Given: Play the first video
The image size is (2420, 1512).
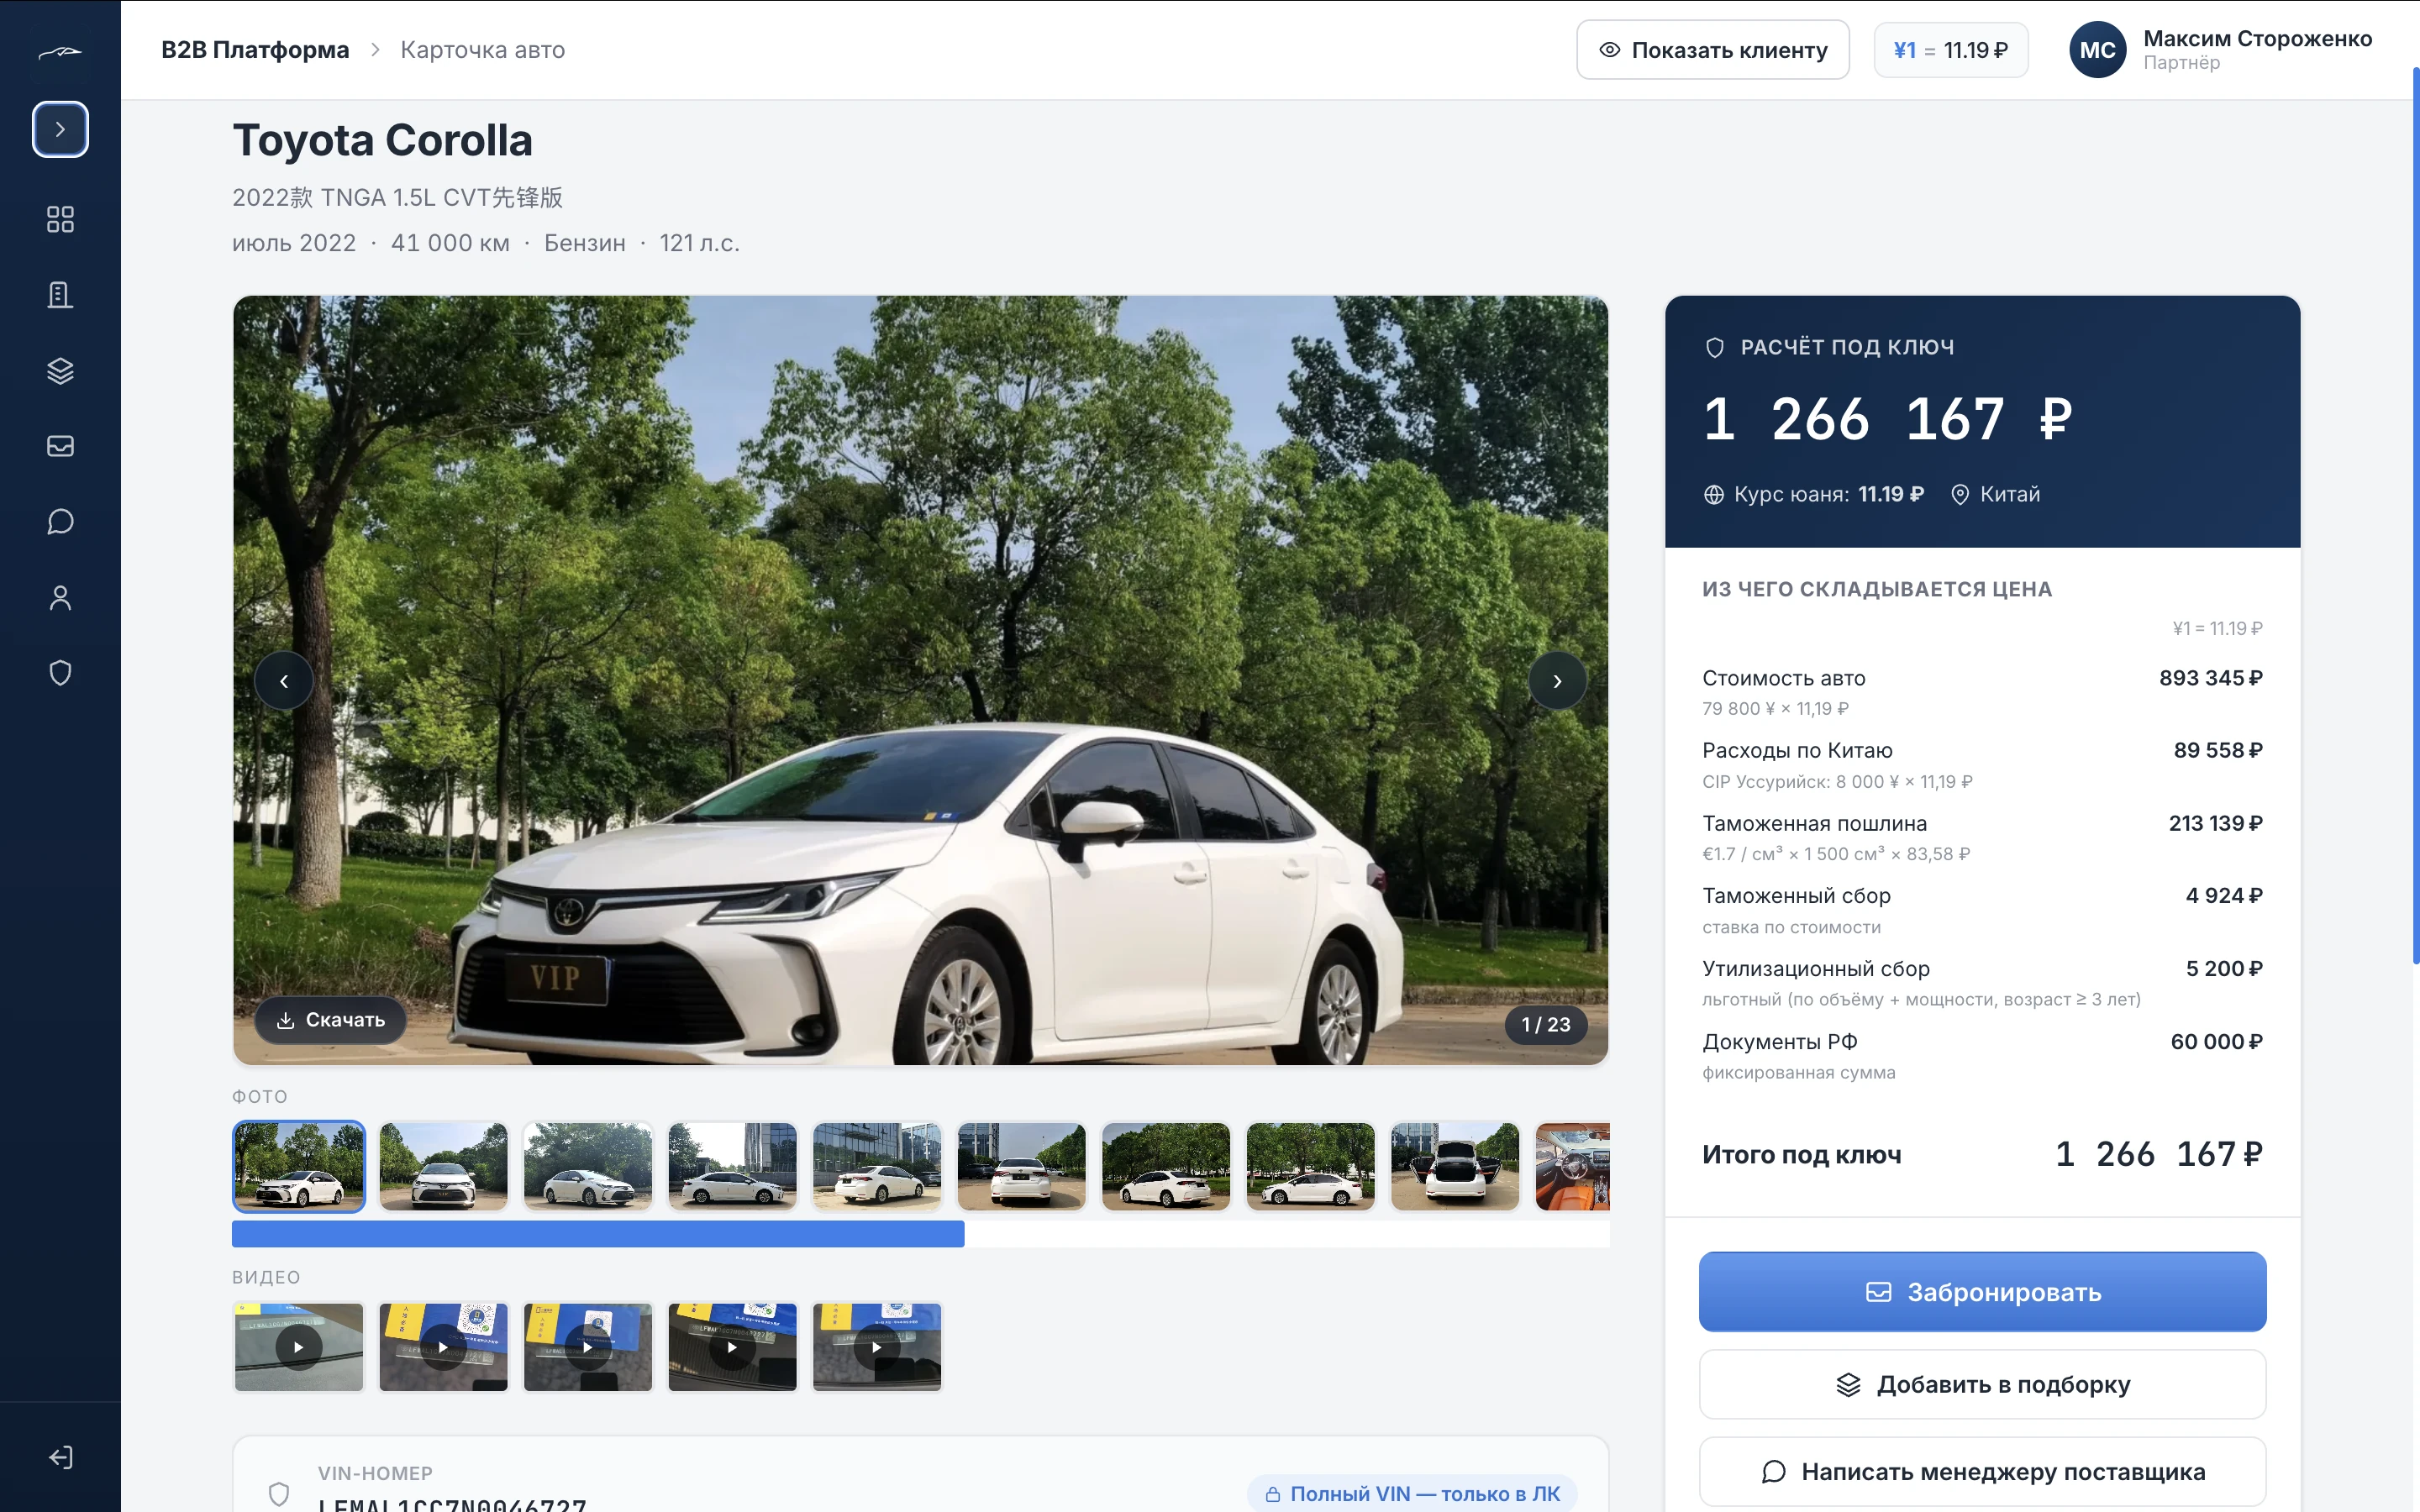Looking at the screenshot, I should point(299,1347).
